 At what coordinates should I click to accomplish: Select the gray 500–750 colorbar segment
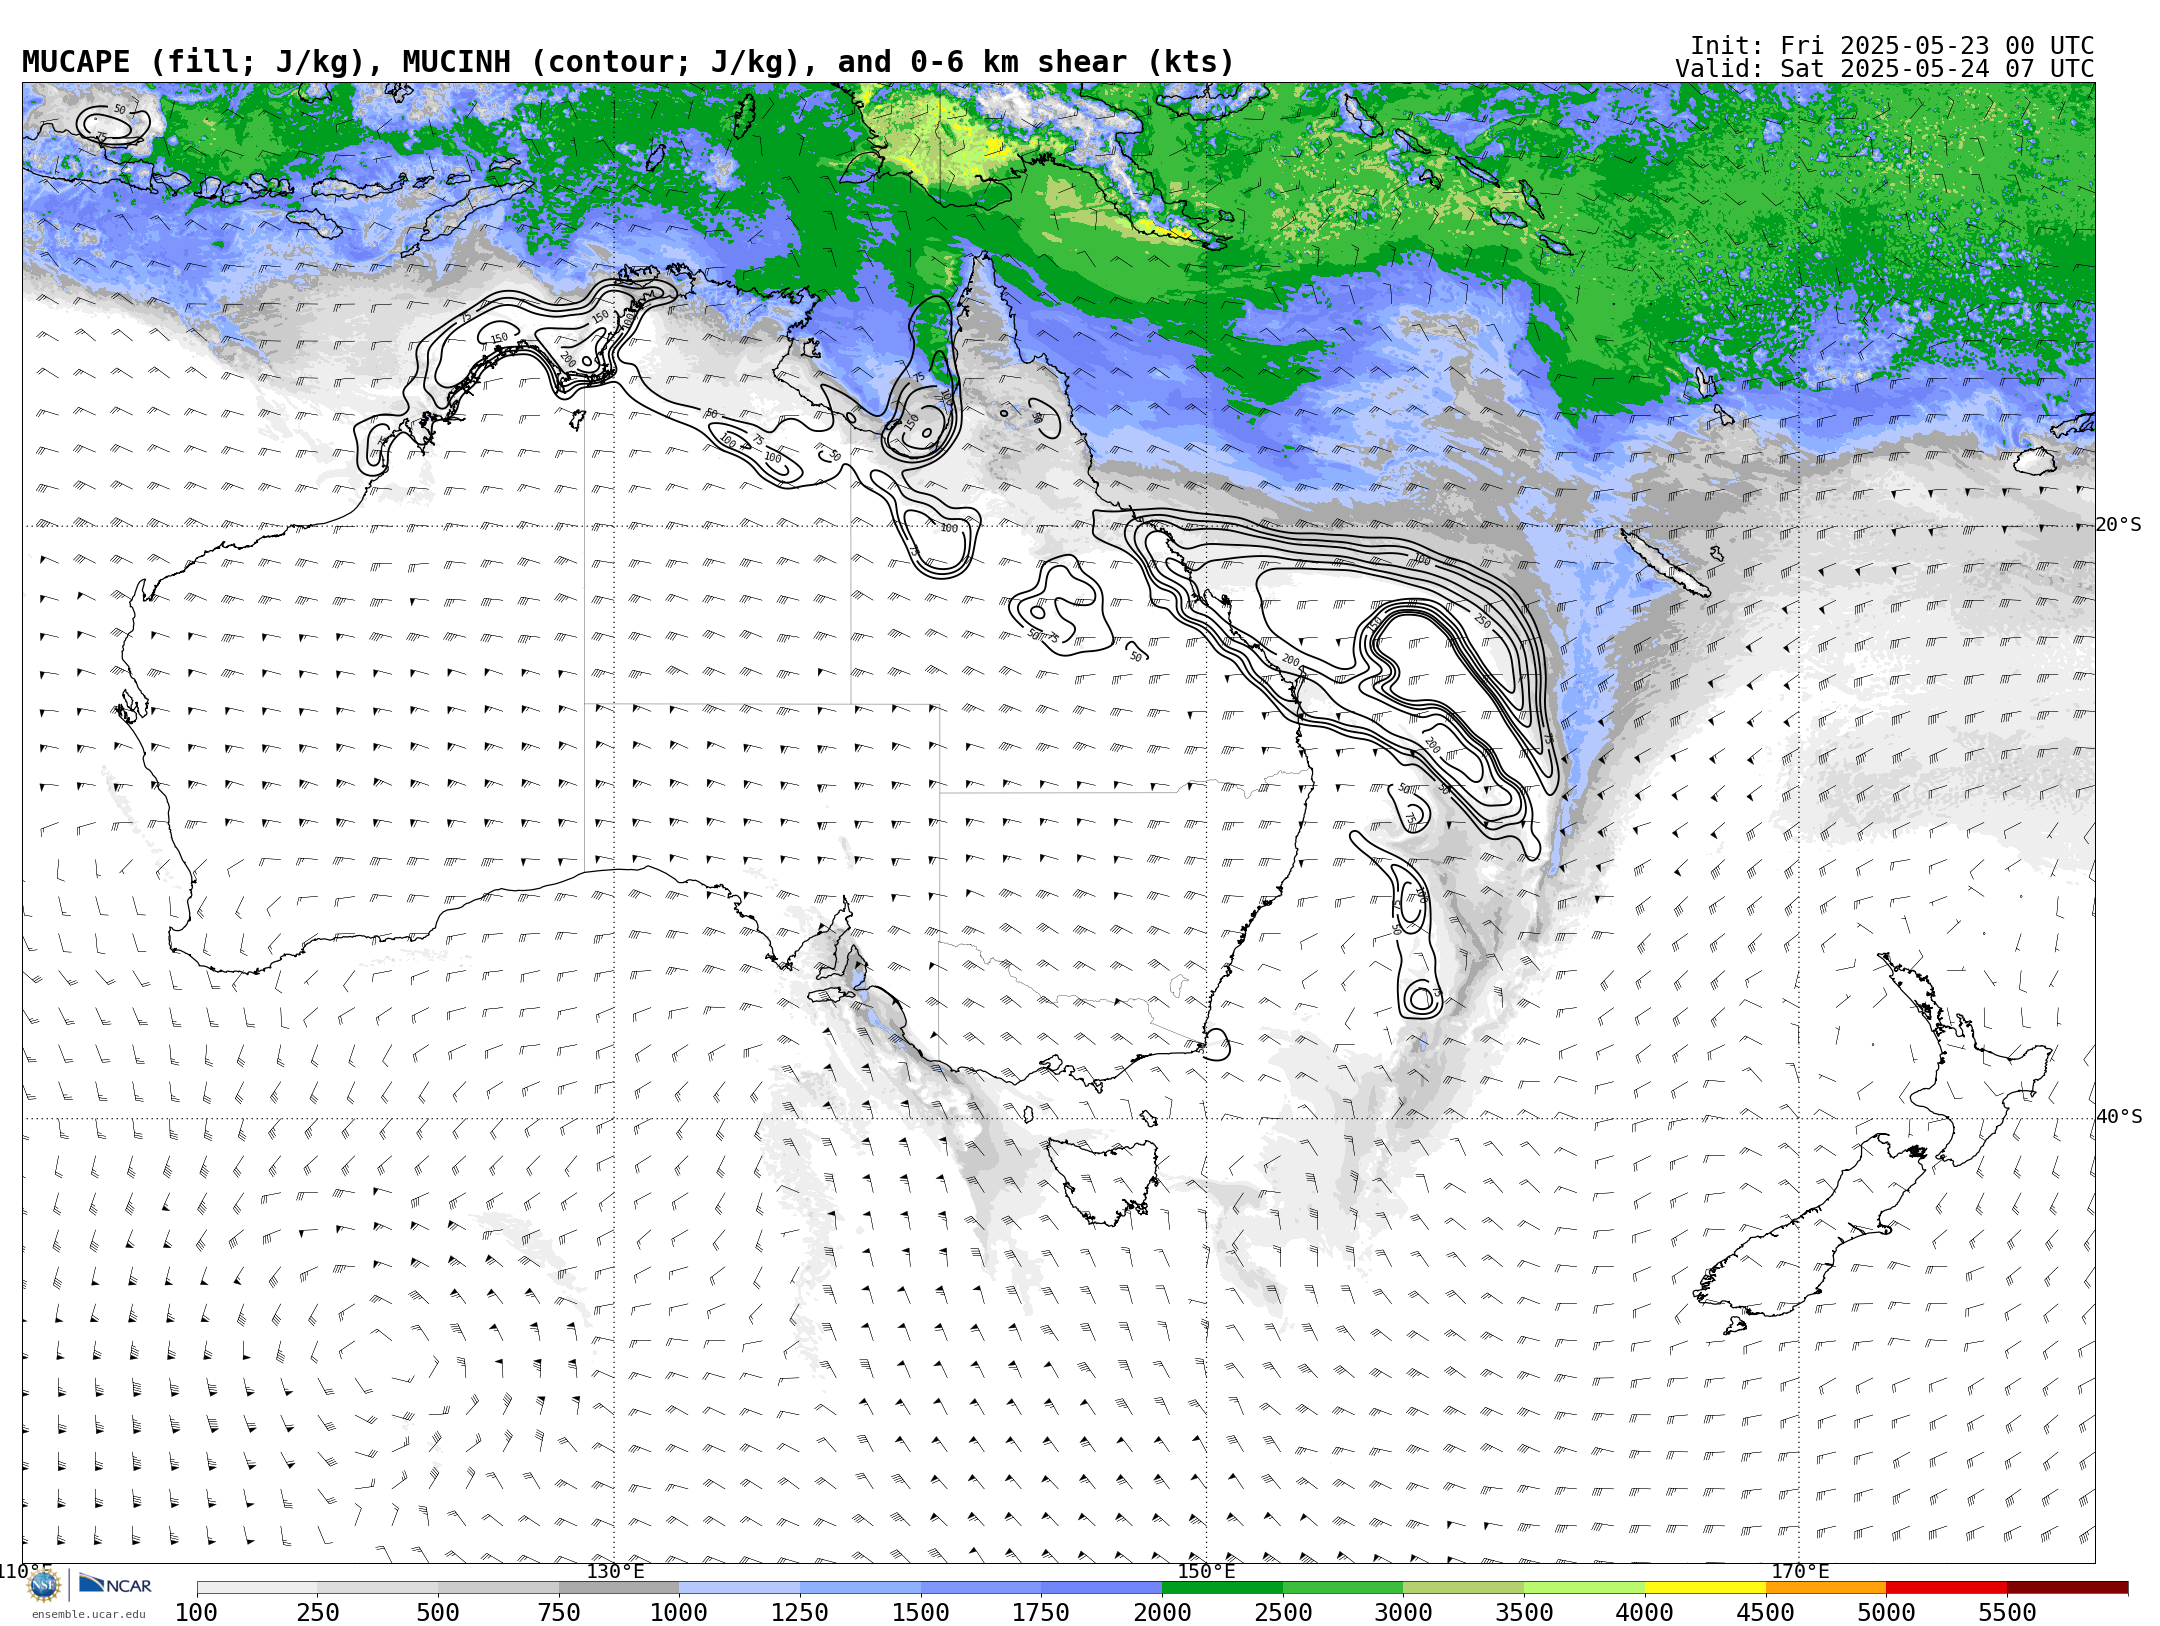point(498,1588)
